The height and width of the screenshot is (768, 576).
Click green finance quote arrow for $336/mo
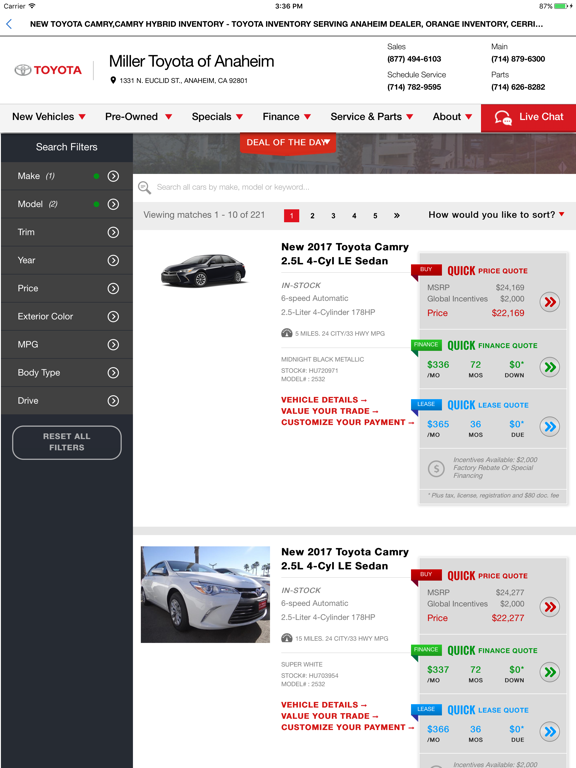coord(550,367)
